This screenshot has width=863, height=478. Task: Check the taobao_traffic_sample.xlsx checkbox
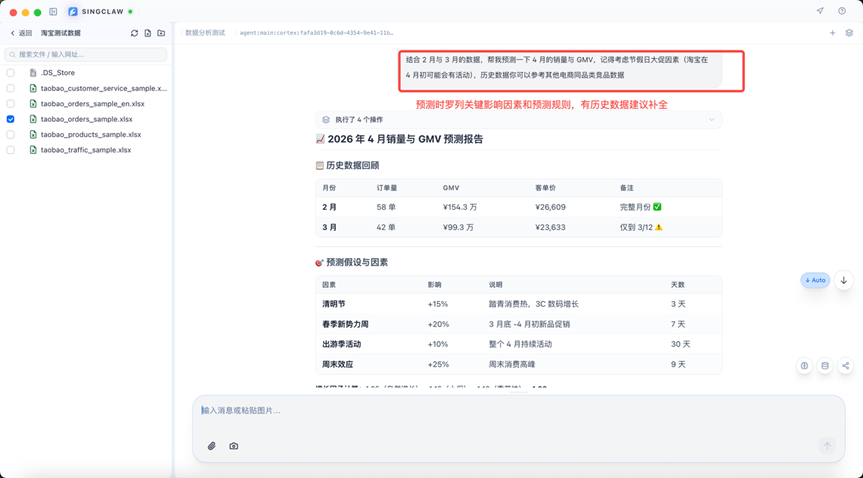pyautogui.click(x=11, y=150)
